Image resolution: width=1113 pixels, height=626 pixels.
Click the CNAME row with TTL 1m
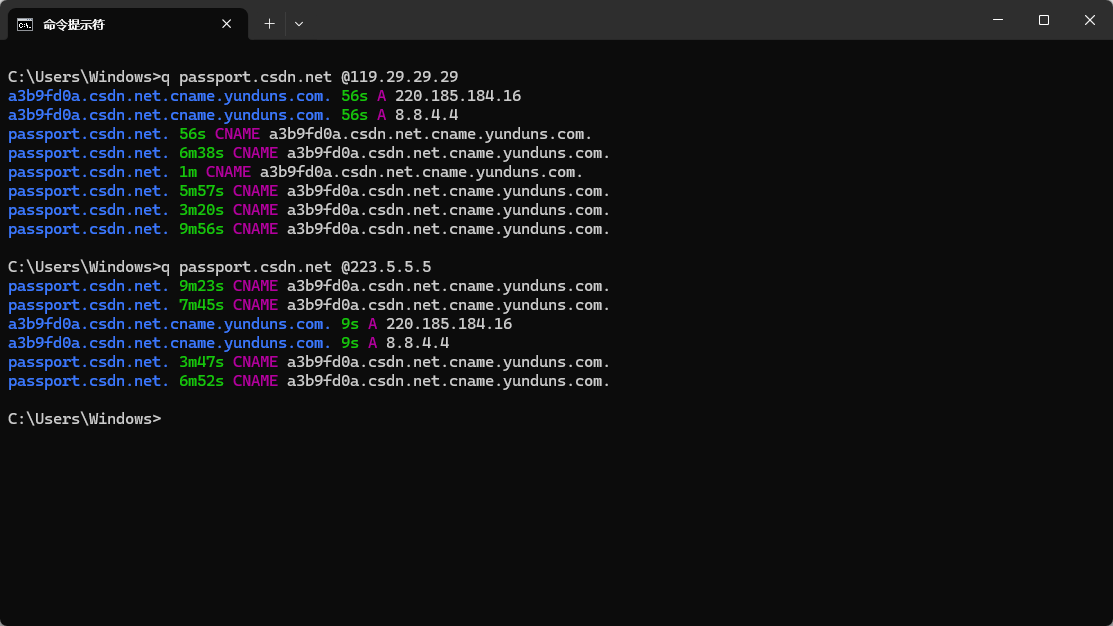coord(295,172)
